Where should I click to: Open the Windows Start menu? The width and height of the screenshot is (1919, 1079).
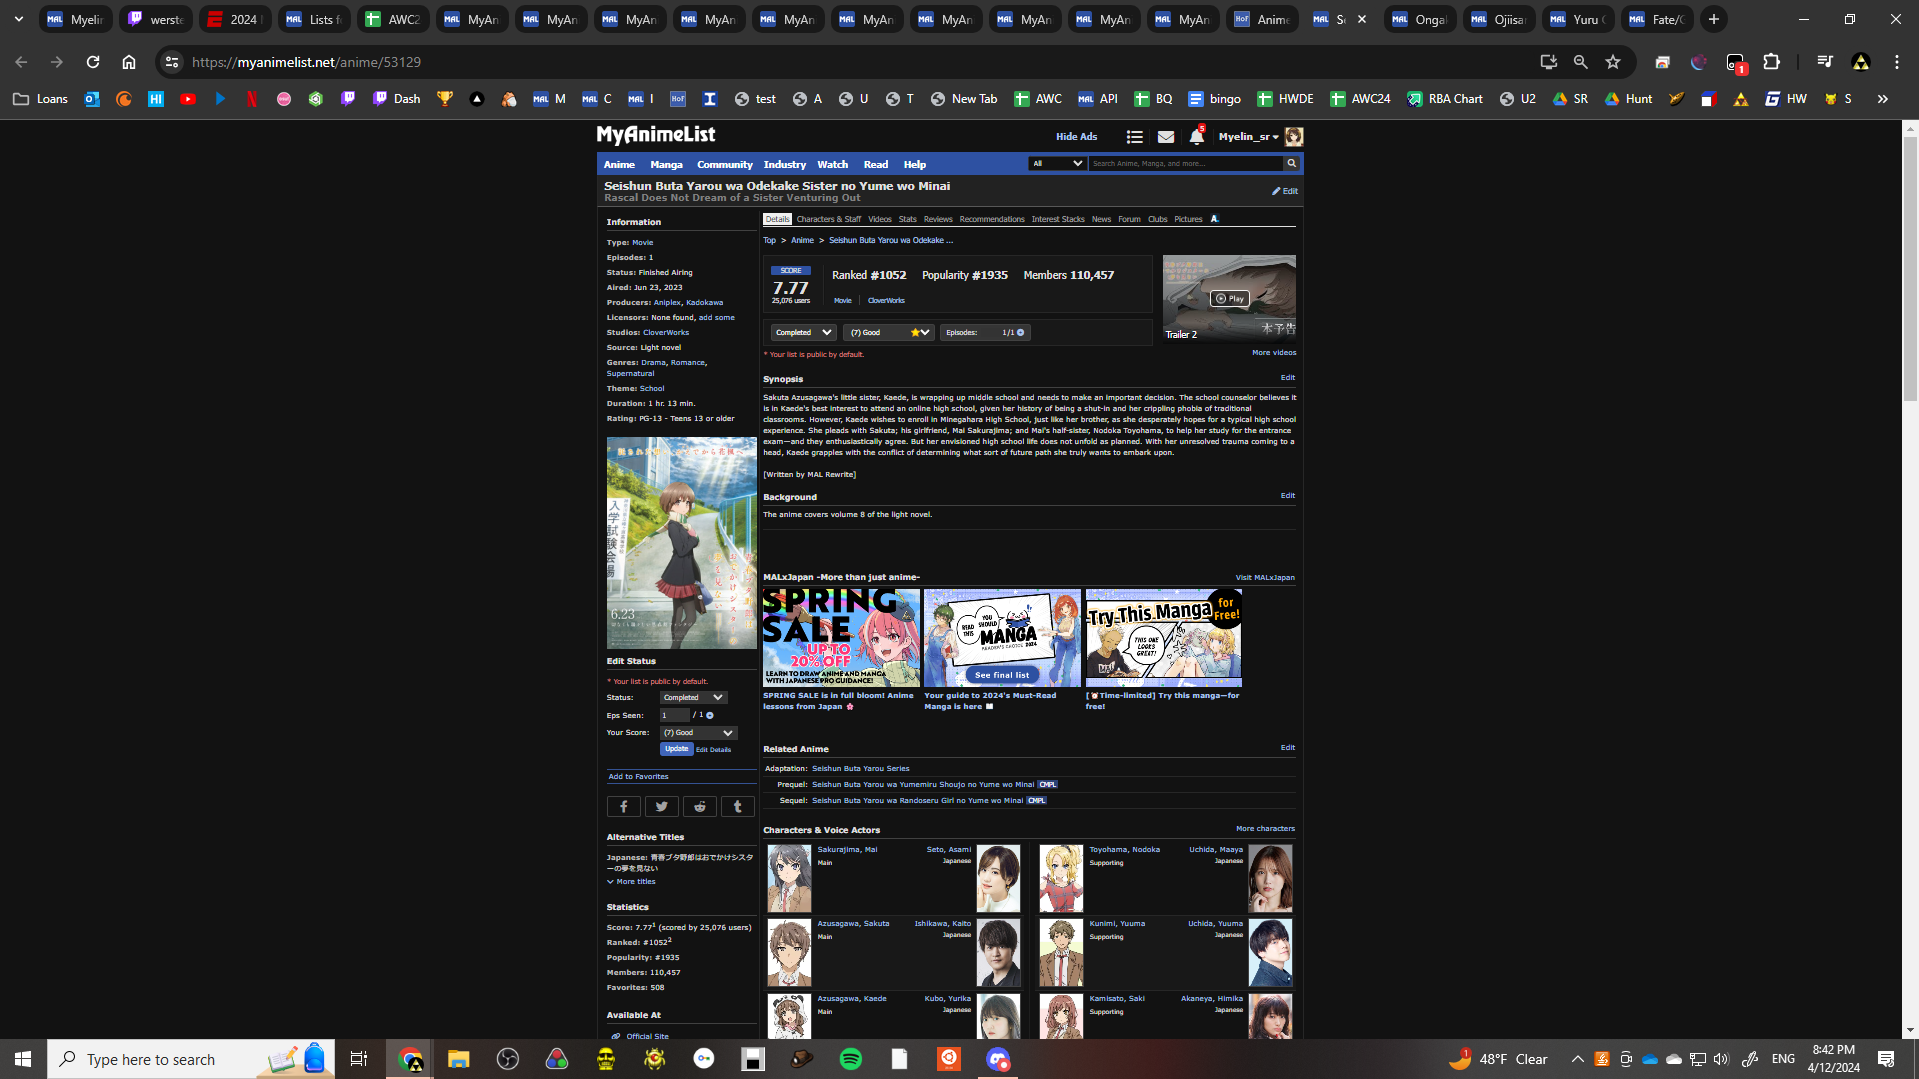point(23,1059)
